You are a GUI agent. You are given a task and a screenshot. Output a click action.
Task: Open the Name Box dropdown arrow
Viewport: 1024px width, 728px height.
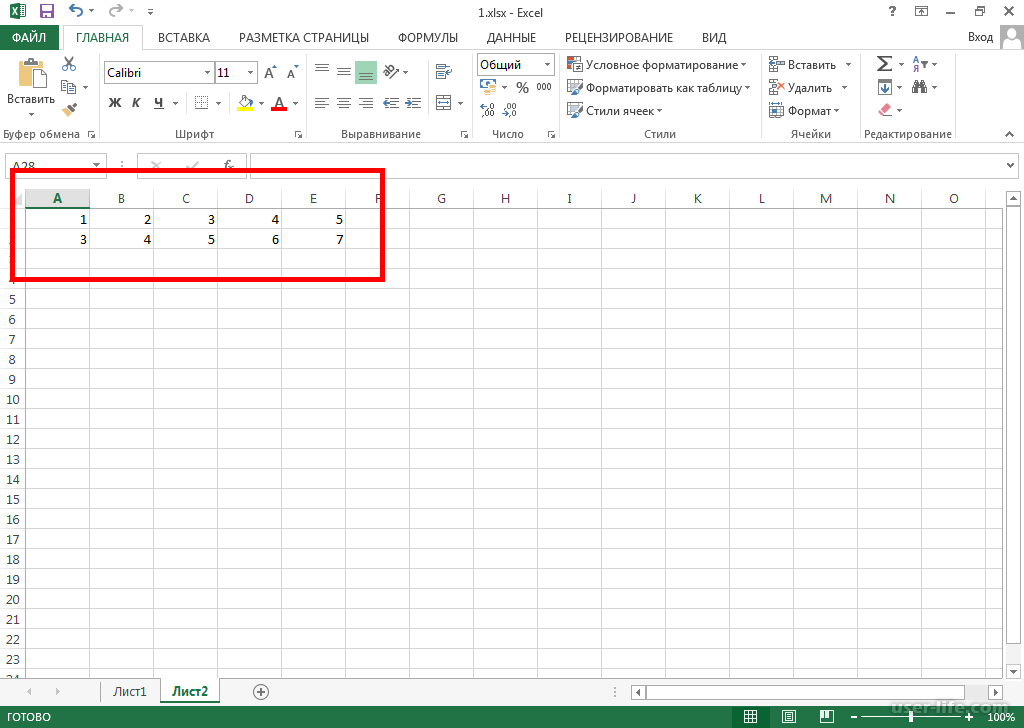coord(96,165)
